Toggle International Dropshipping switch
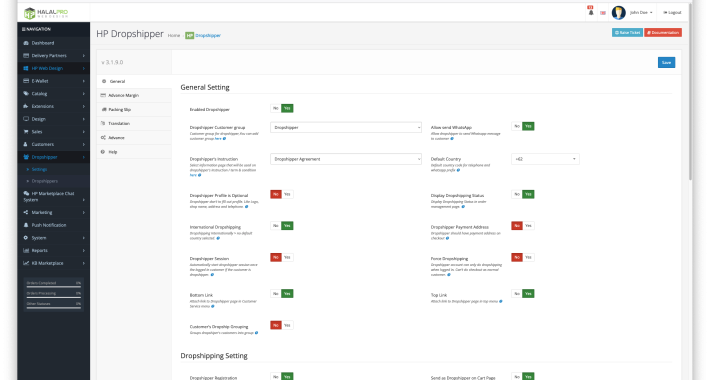Viewport: 710px width, 380px height. [282, 226]
